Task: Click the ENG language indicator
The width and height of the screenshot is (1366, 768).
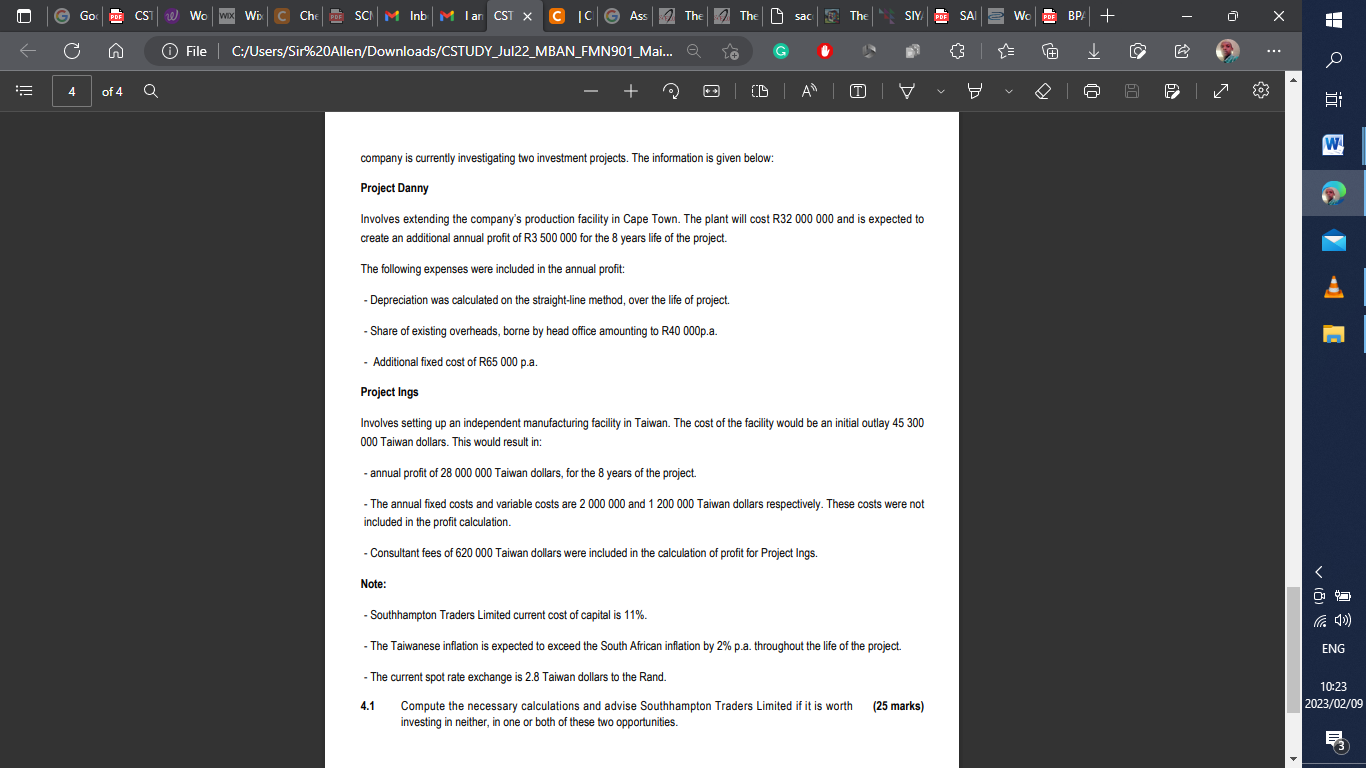Action: point(1333,649)
